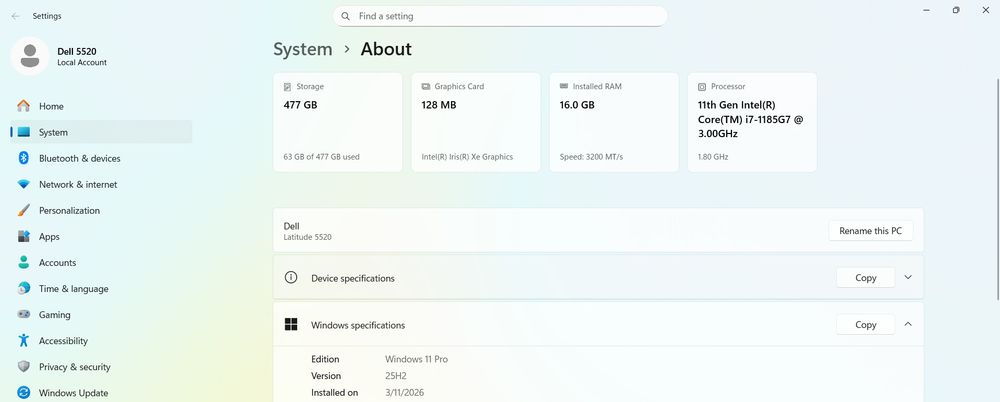Copy the Device specifications

click(x=865, y=278)
